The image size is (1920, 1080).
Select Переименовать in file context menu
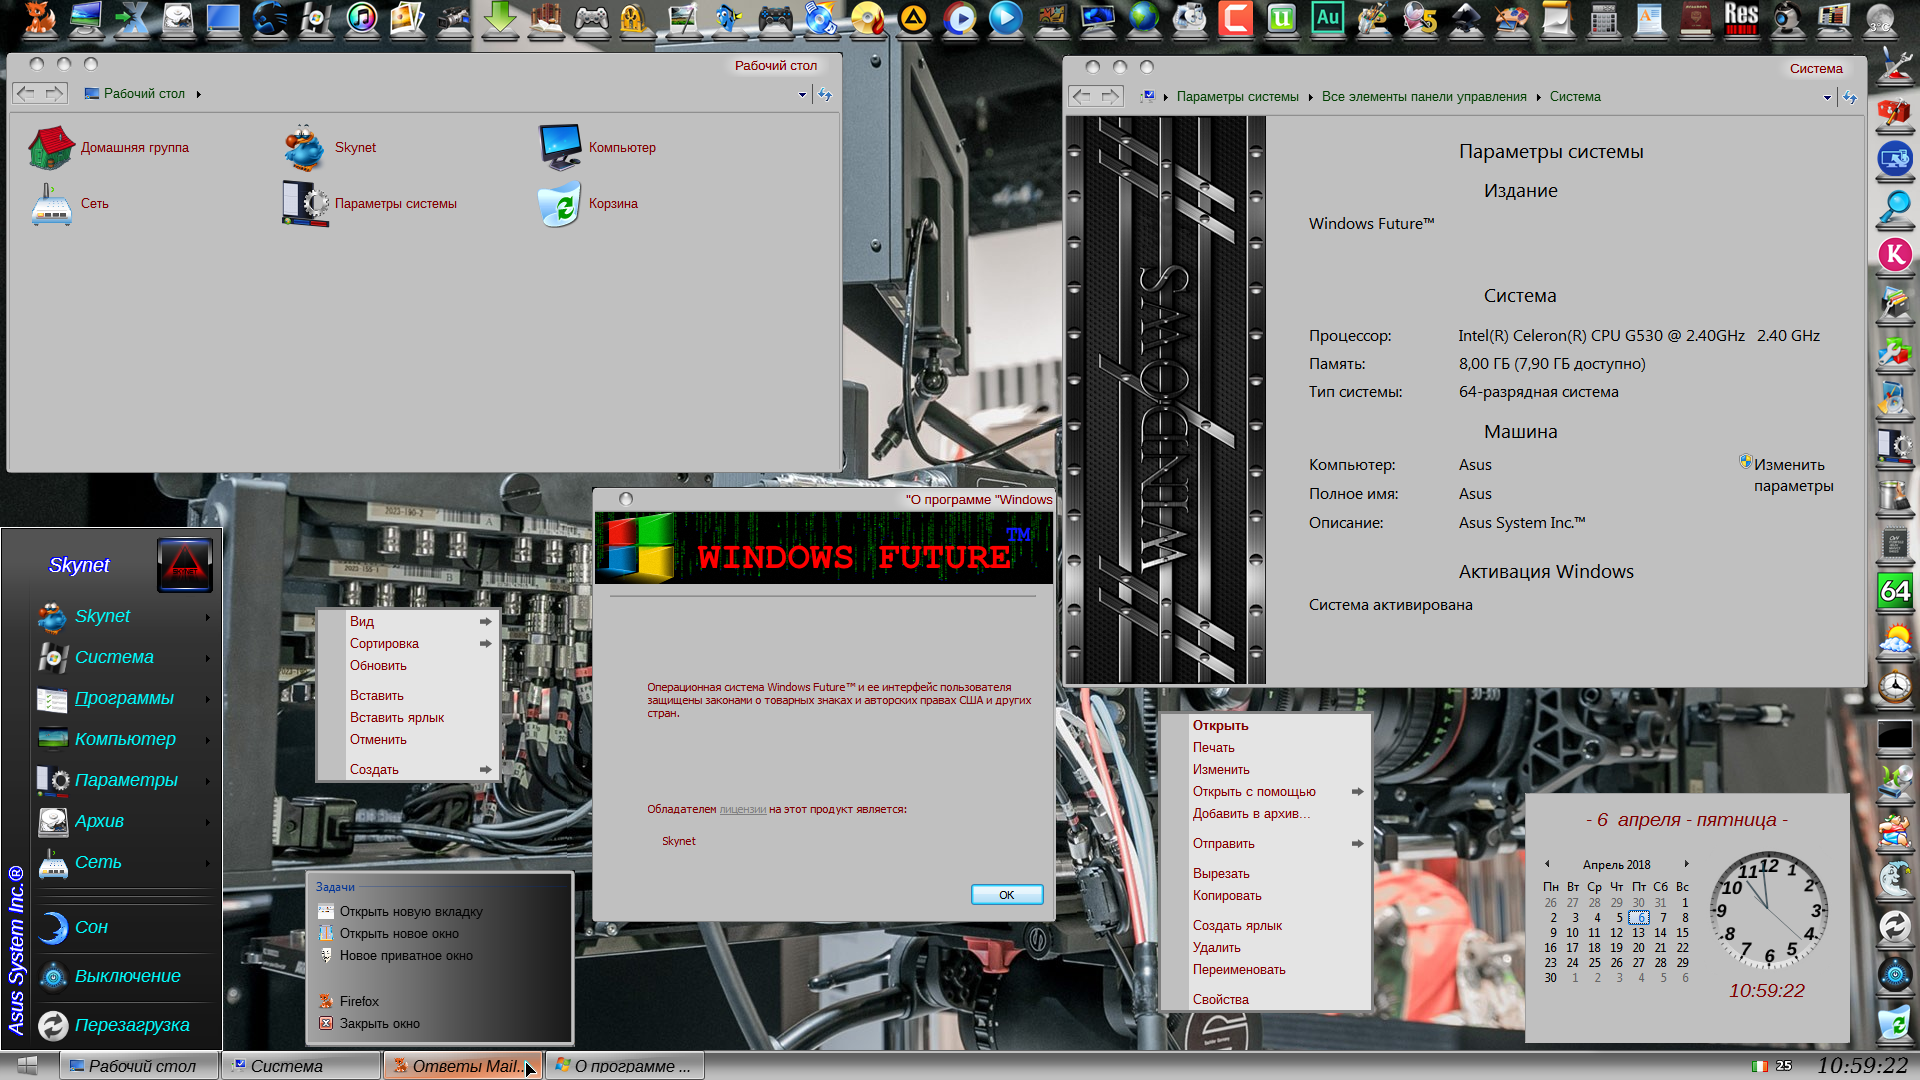(1239, 969)
